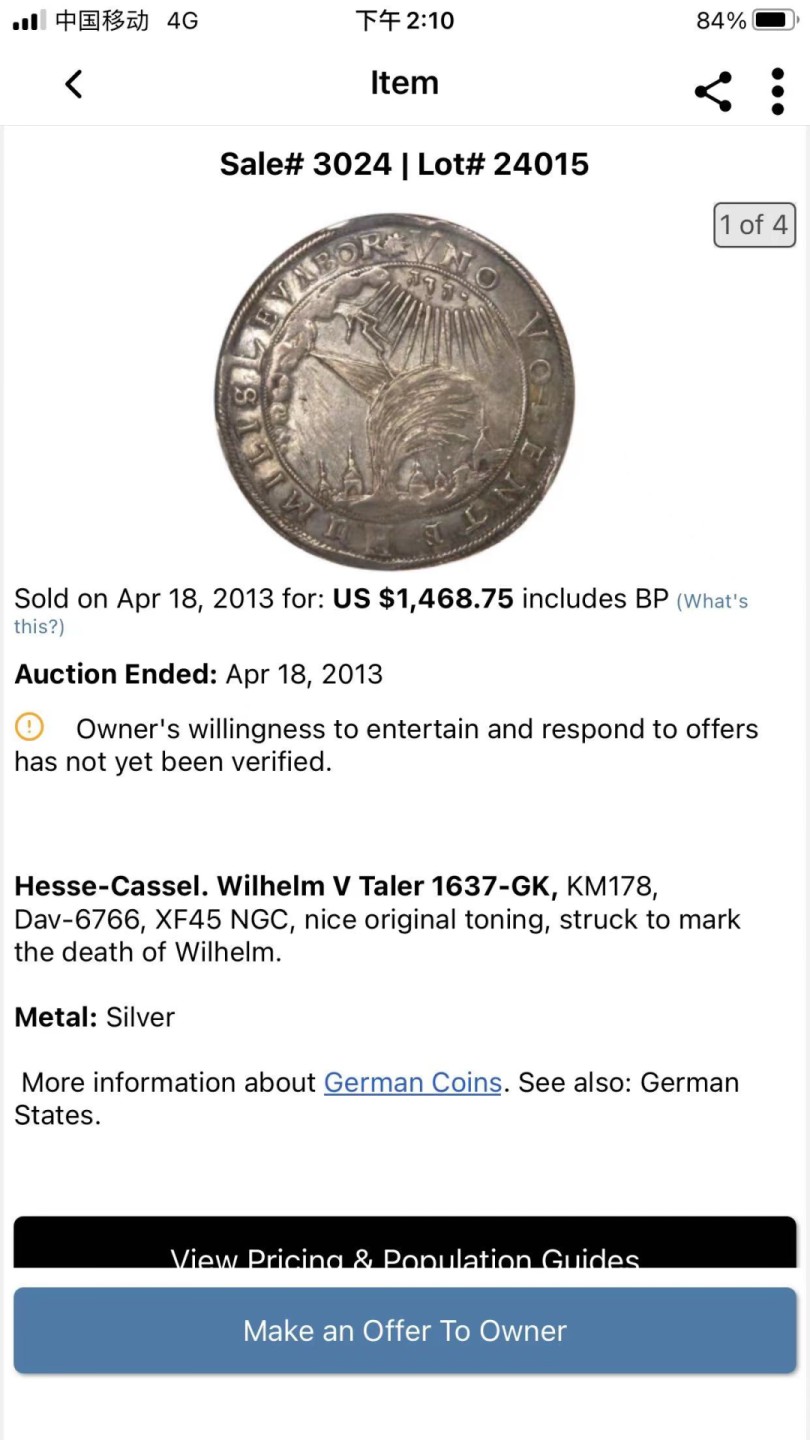This screenshot has width=810, height=1440.
Task: Follow the German Coins link
Action: 412,1082
